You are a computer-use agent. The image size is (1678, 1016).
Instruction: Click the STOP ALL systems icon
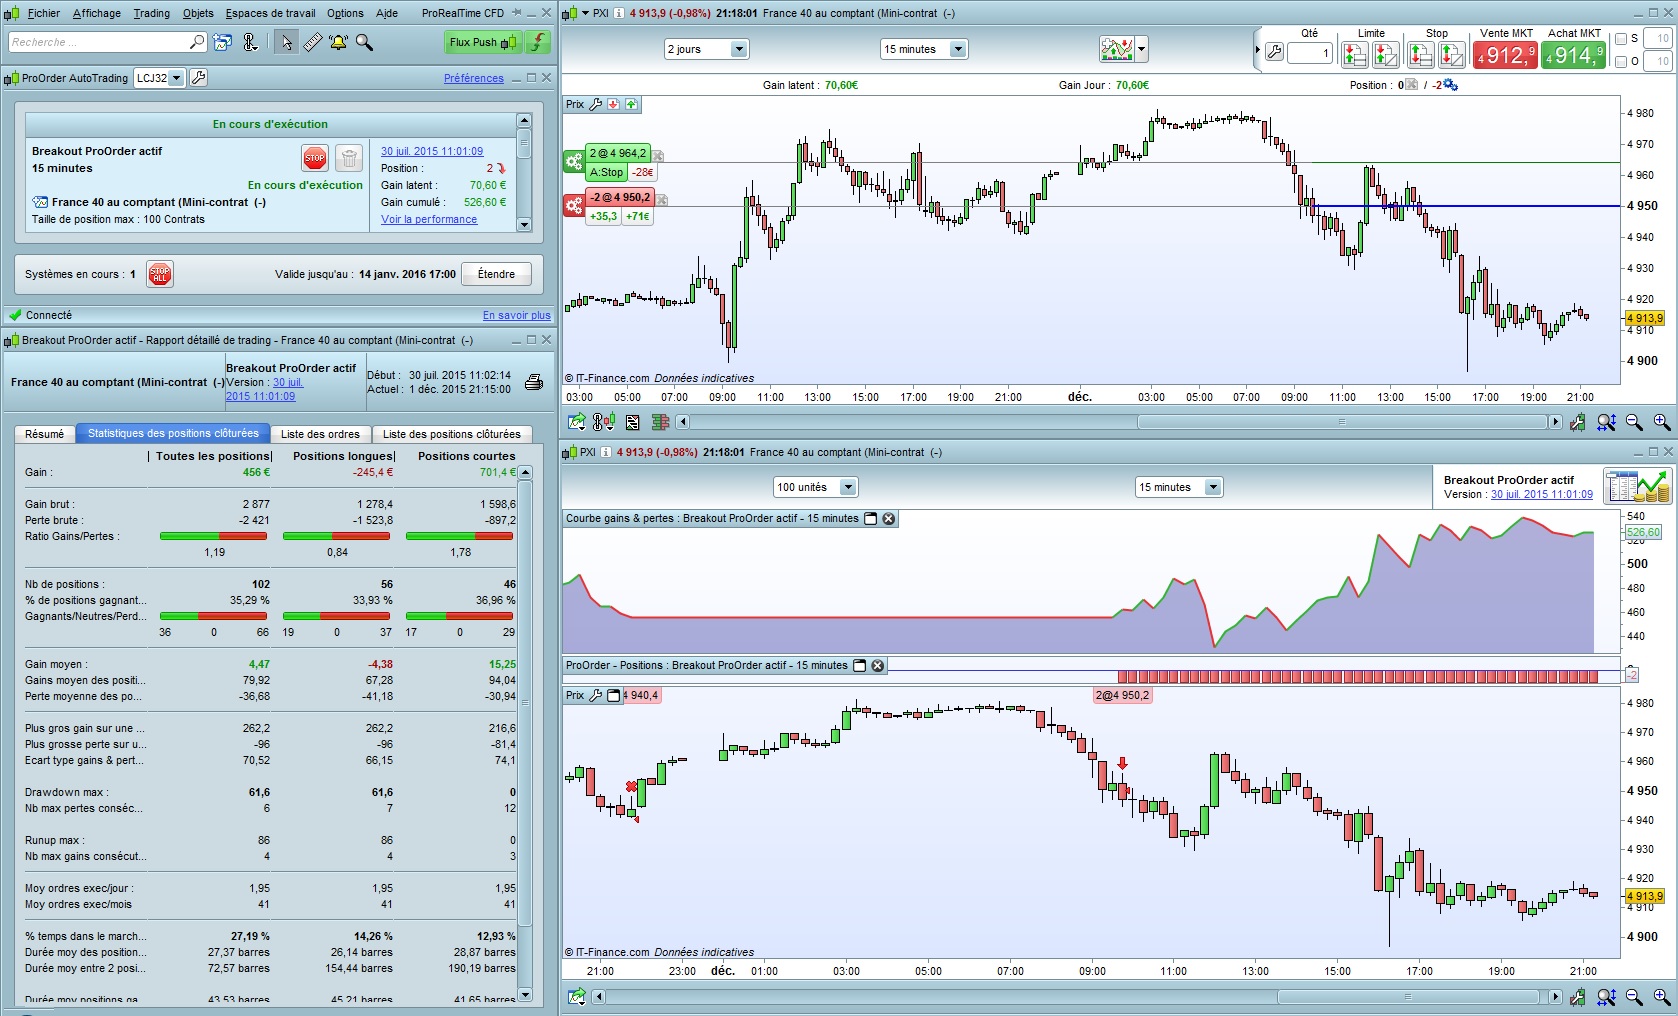(x=160, y=274)
